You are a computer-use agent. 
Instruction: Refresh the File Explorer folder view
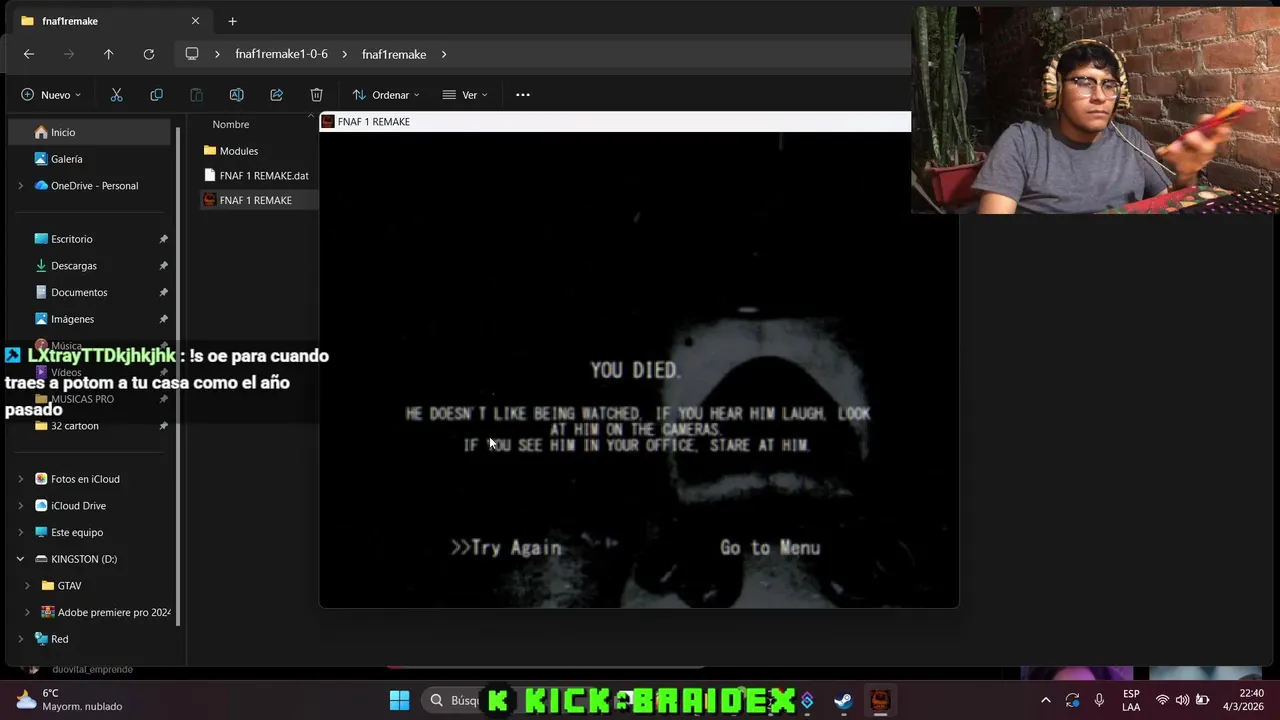click(x=149, y=54)
